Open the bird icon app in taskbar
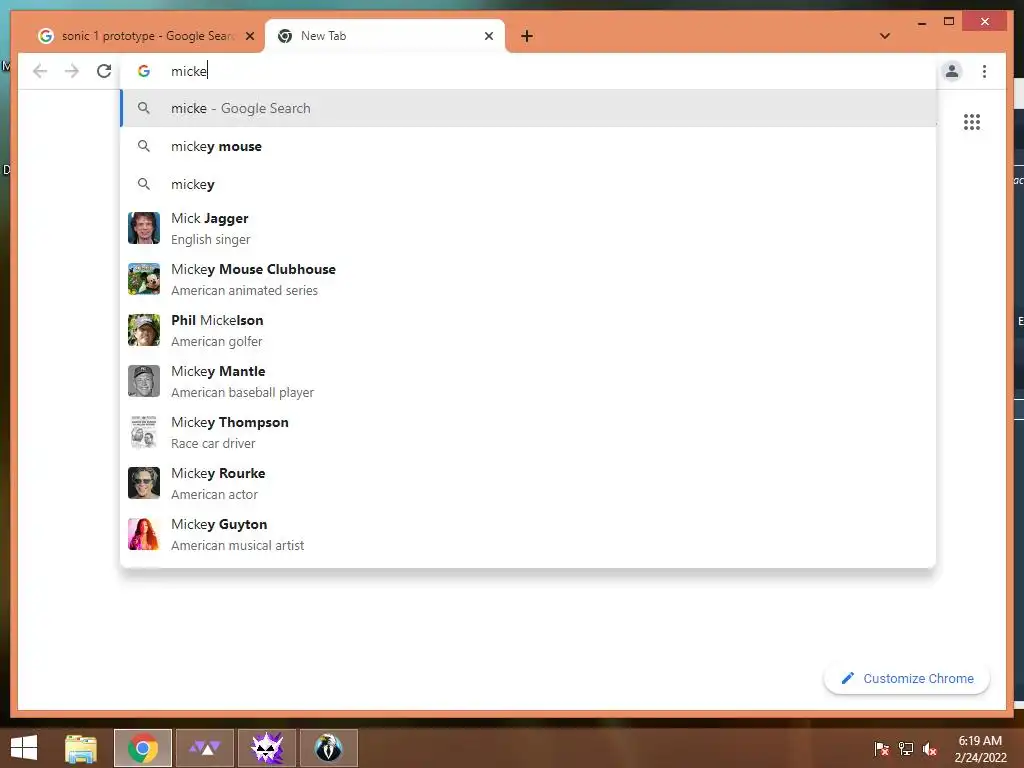Image resolution: width=1024 pixels, height=768 pixels. pyautogui.click(x=328, y=748)
